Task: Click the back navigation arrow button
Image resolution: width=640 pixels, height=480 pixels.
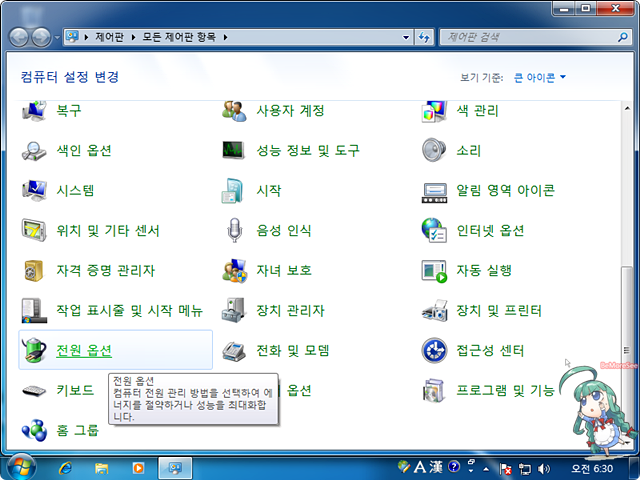Action: (x=19, y=37)
